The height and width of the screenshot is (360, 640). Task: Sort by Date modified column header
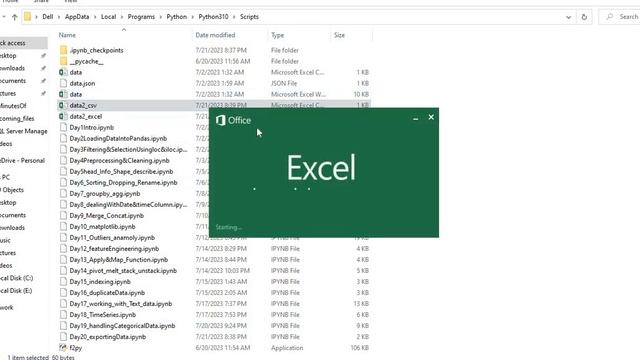tap(215, 35)
